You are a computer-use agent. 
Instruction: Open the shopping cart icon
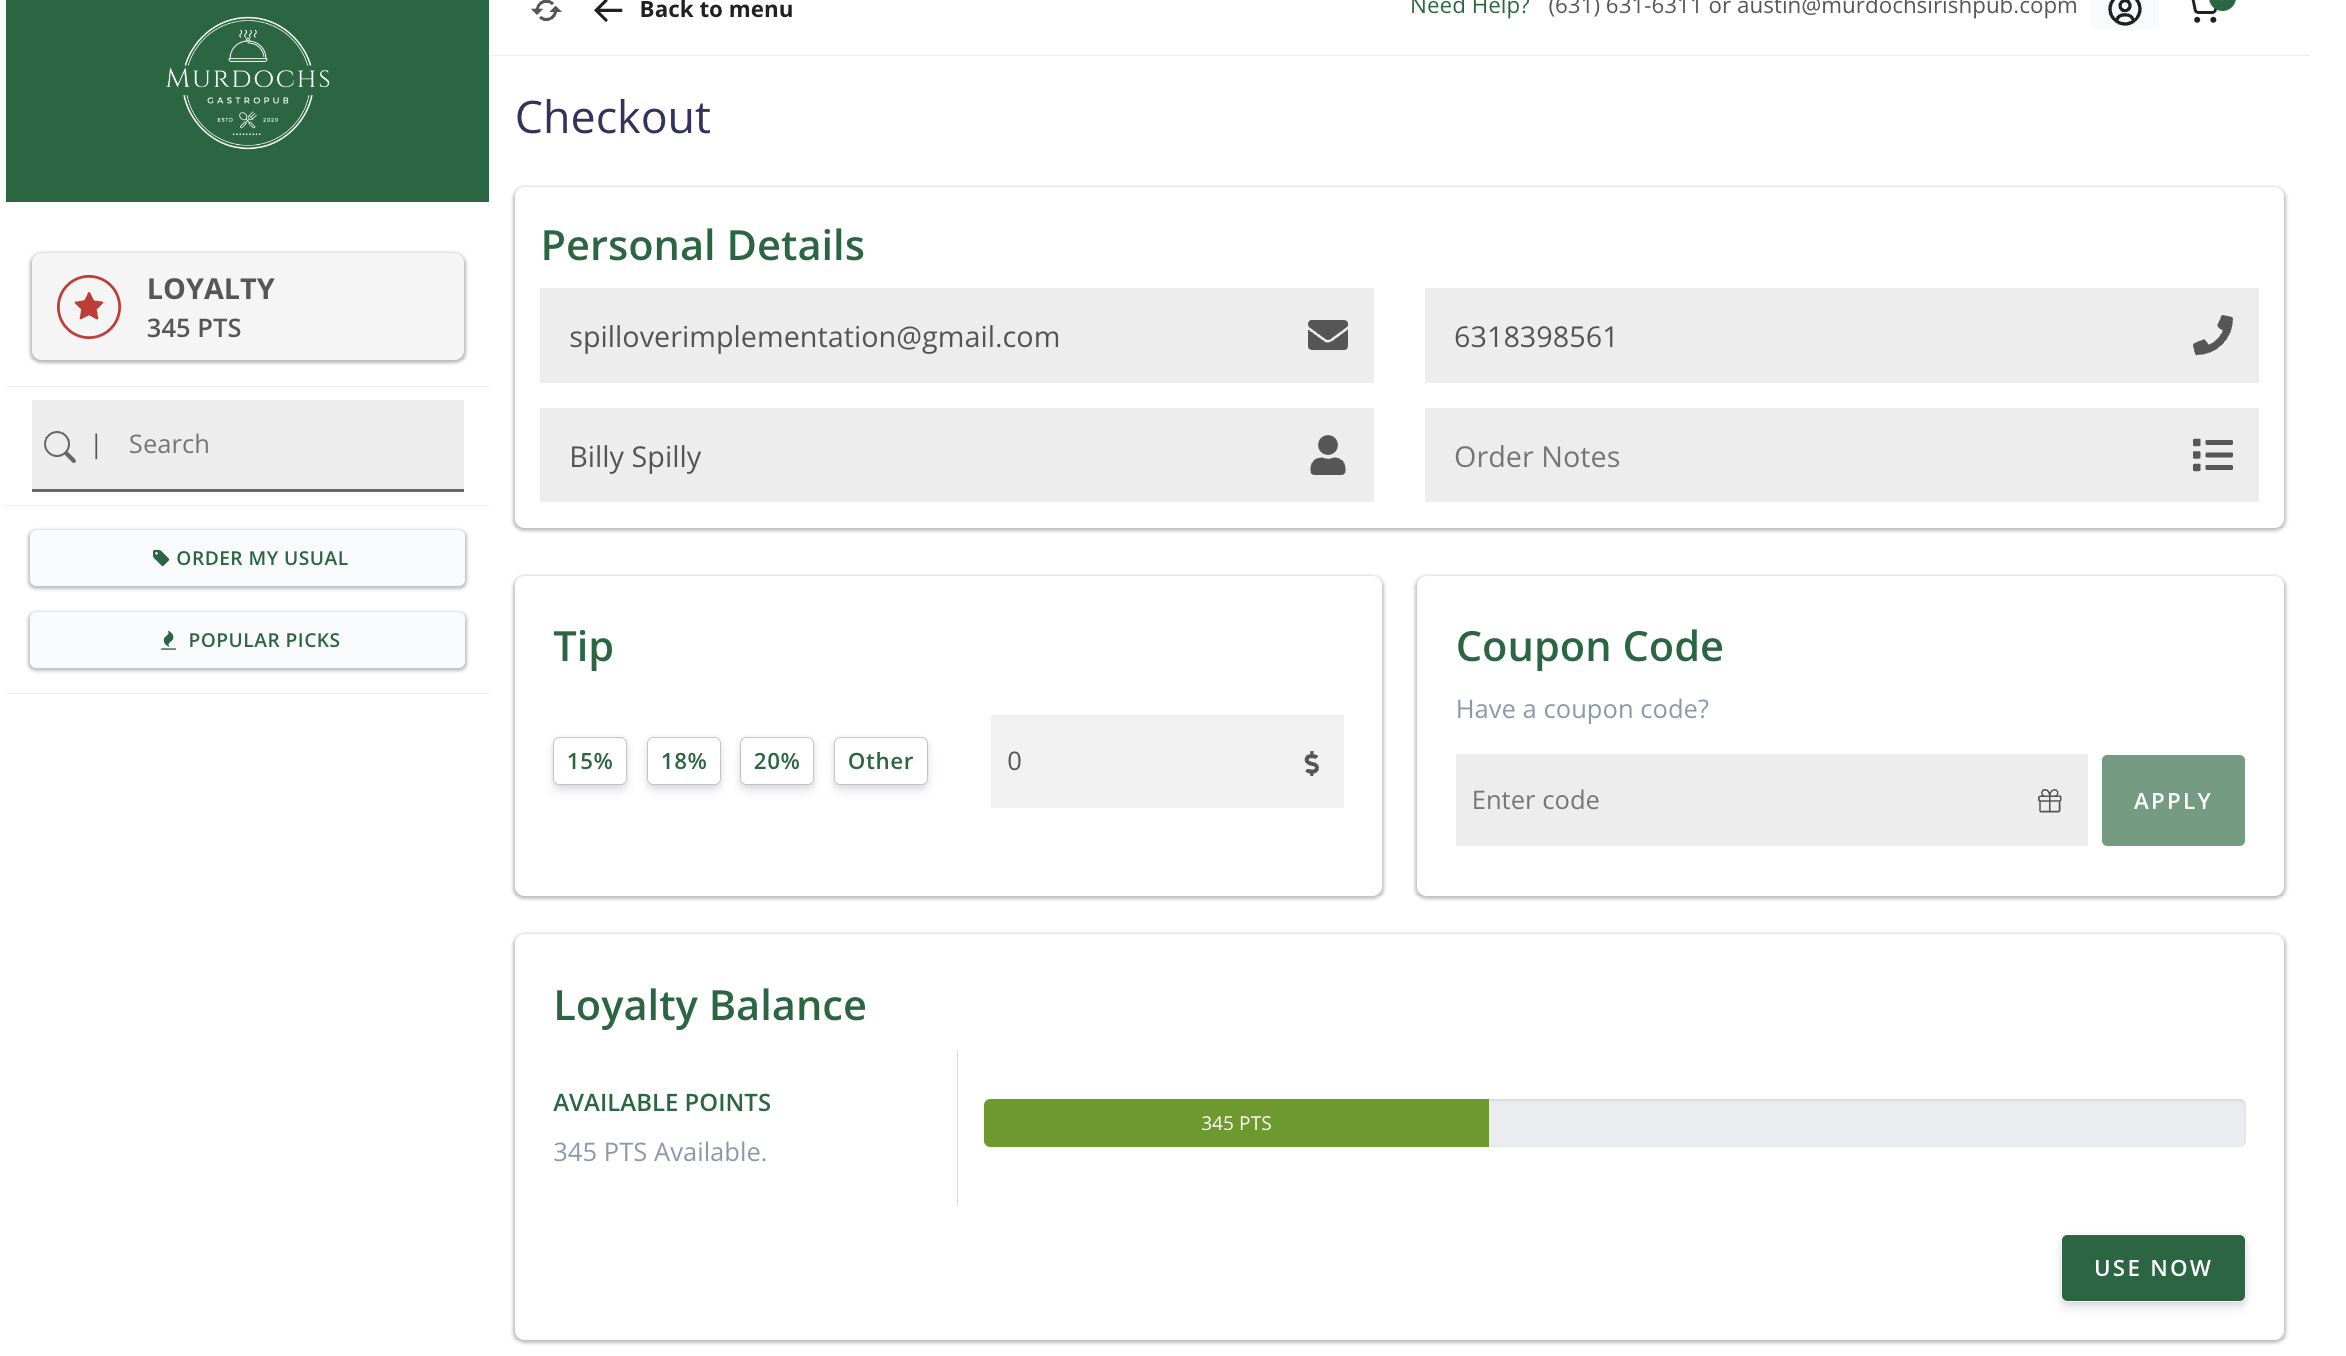pyautogui.click(x=2204, y=10)
